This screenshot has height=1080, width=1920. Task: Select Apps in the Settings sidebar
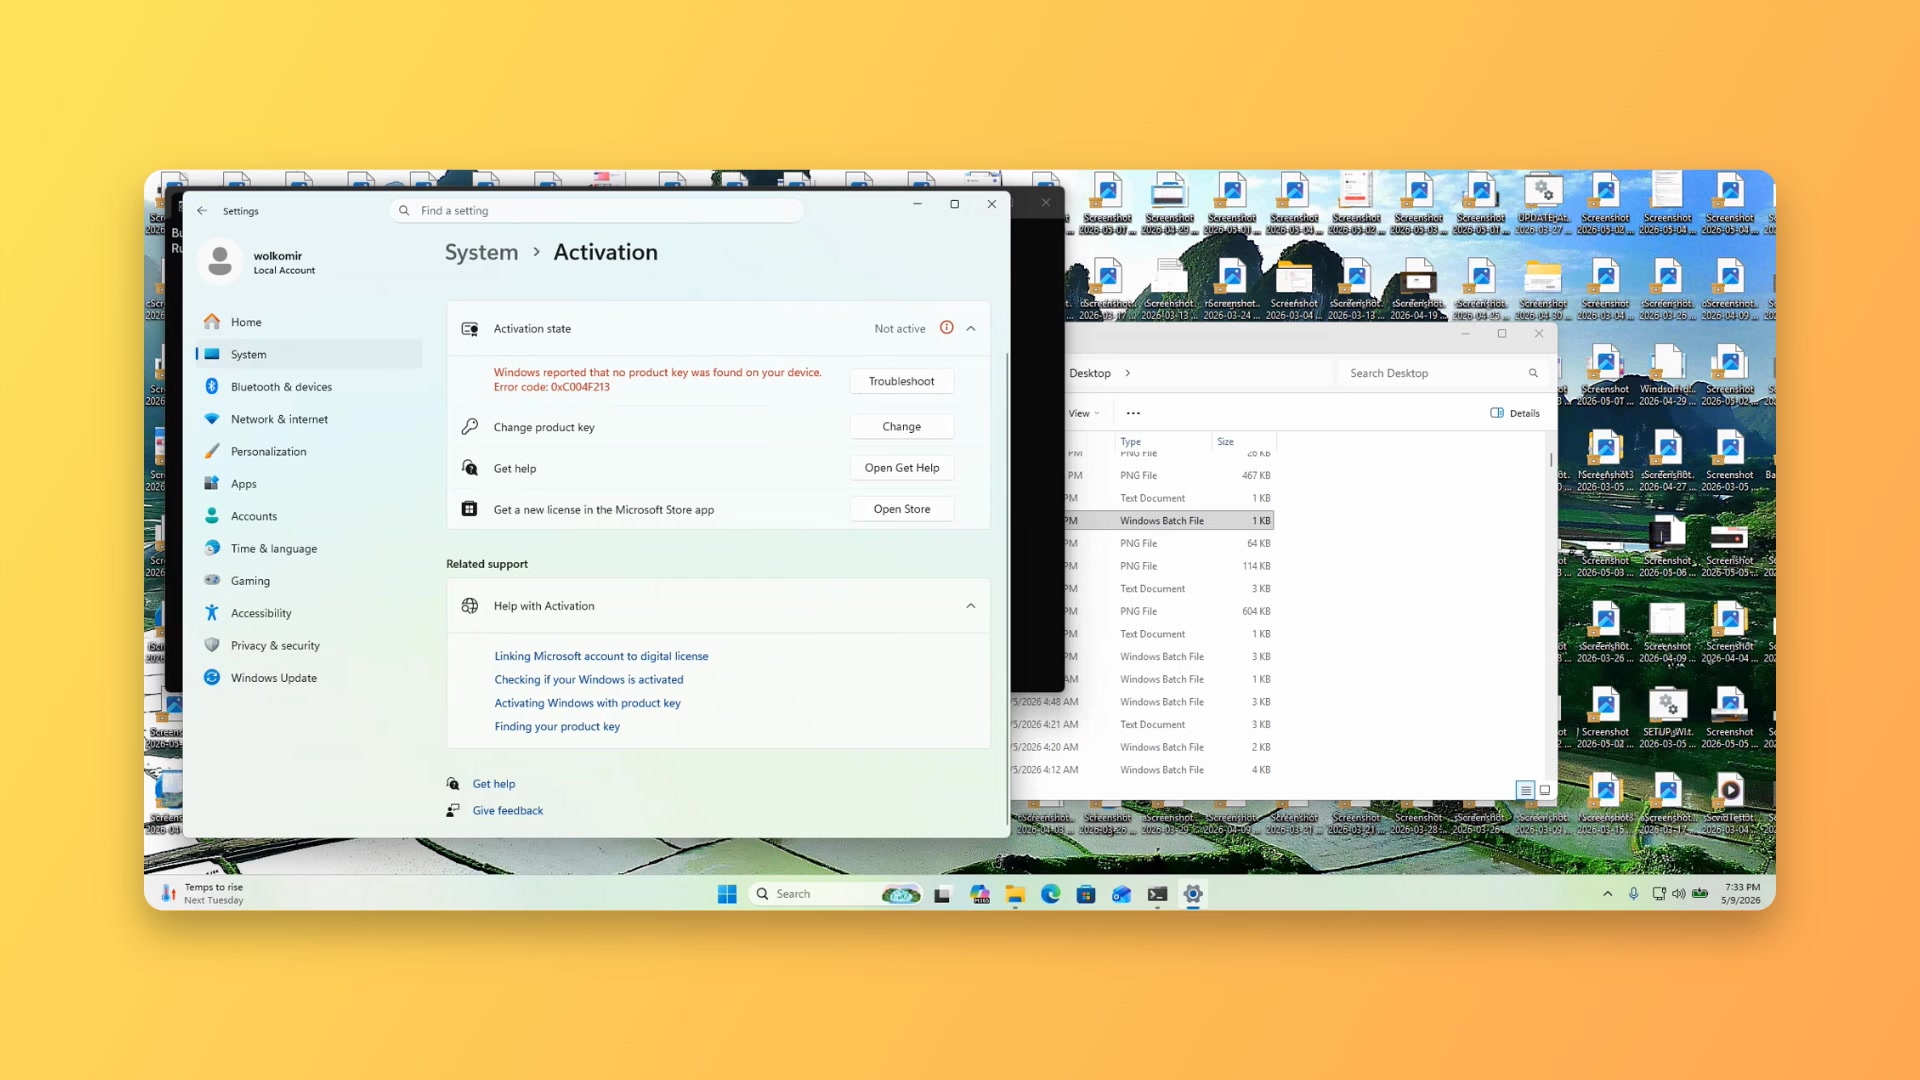[x=309, y=484]
